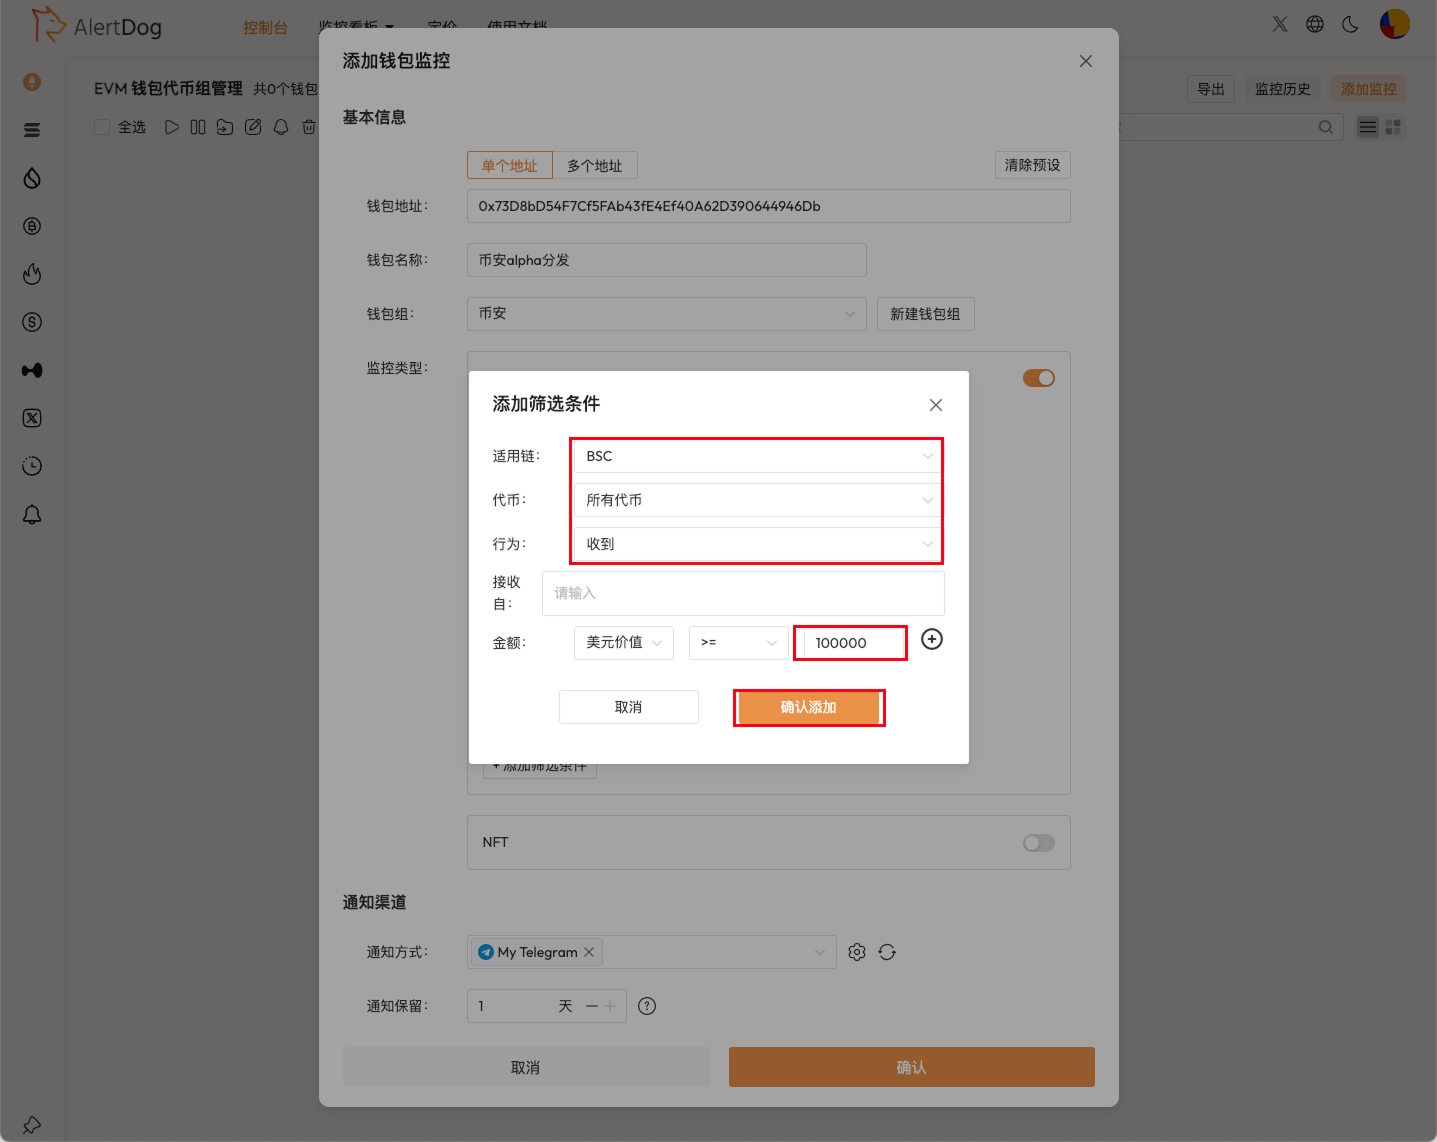Enable the NFT monitoring toggle

click(x=1038, y=843)
